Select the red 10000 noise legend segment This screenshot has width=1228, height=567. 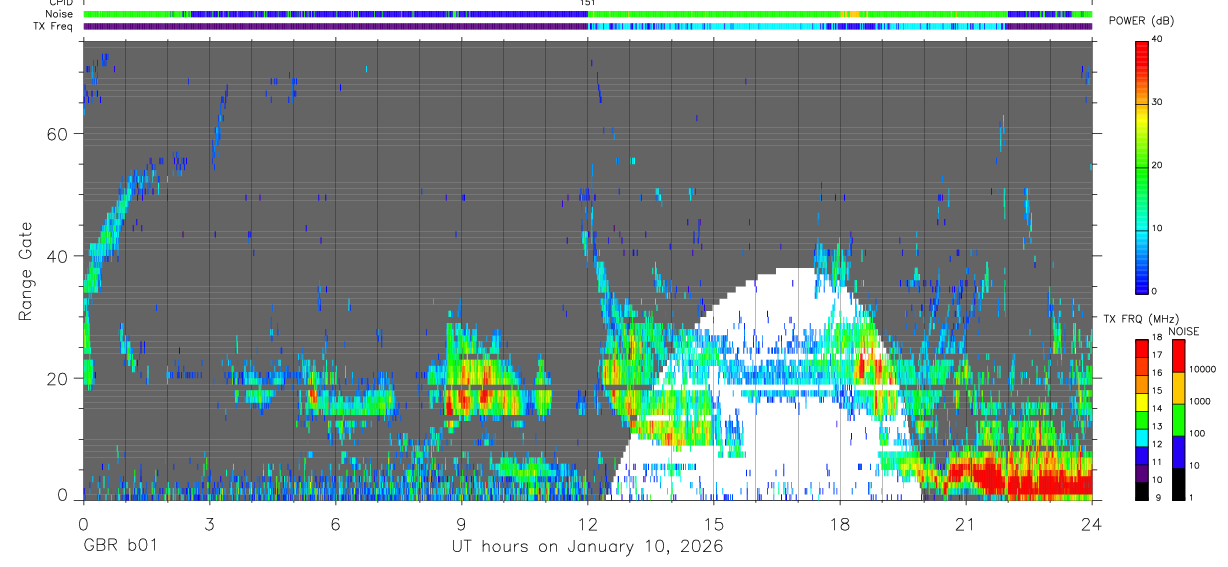pos(1178,356)
